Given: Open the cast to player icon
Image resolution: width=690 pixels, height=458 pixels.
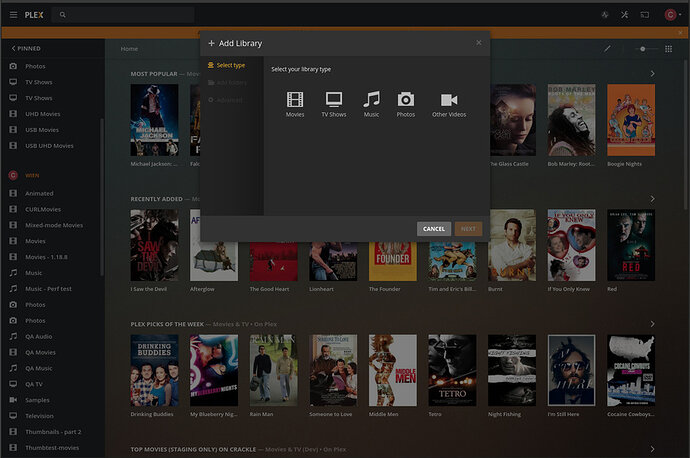Looking at the screenshot, I should (x=645, y=15).
